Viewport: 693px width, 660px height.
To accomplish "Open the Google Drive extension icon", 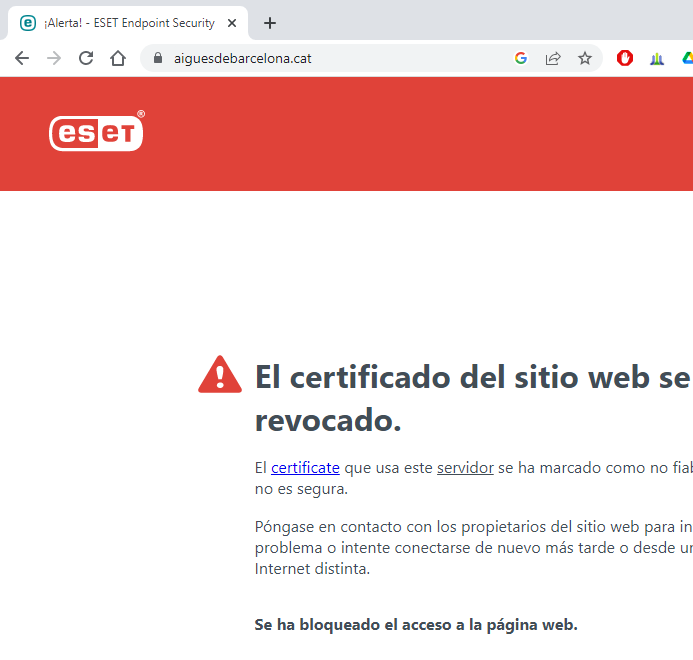I will [x=688, y=58].
